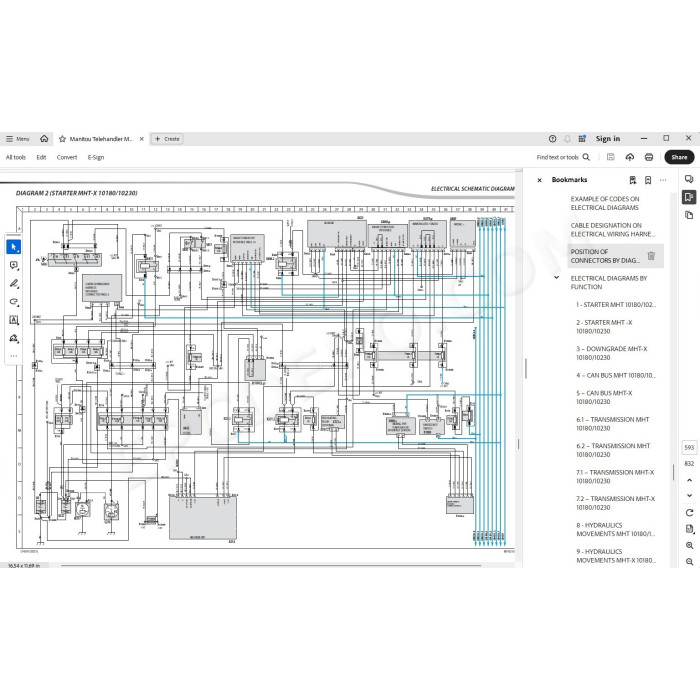Open bookmark 6.1 - Transmission MHT

coord(612,423)
